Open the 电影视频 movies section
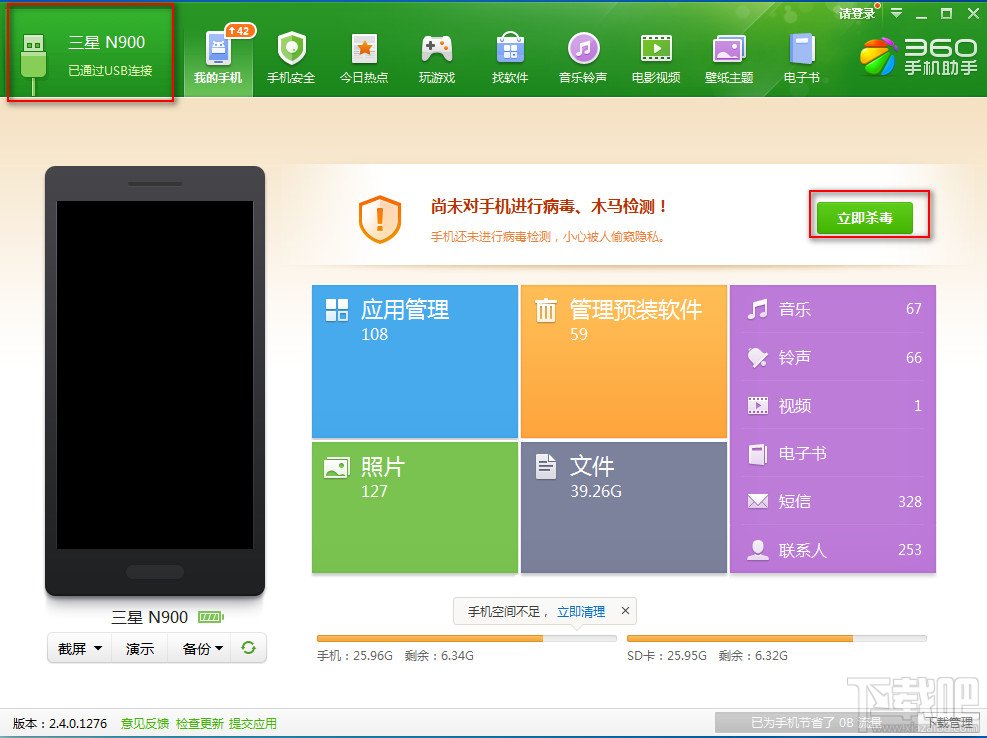The height and width of the screenshot is (738, 987). [655, 55]
